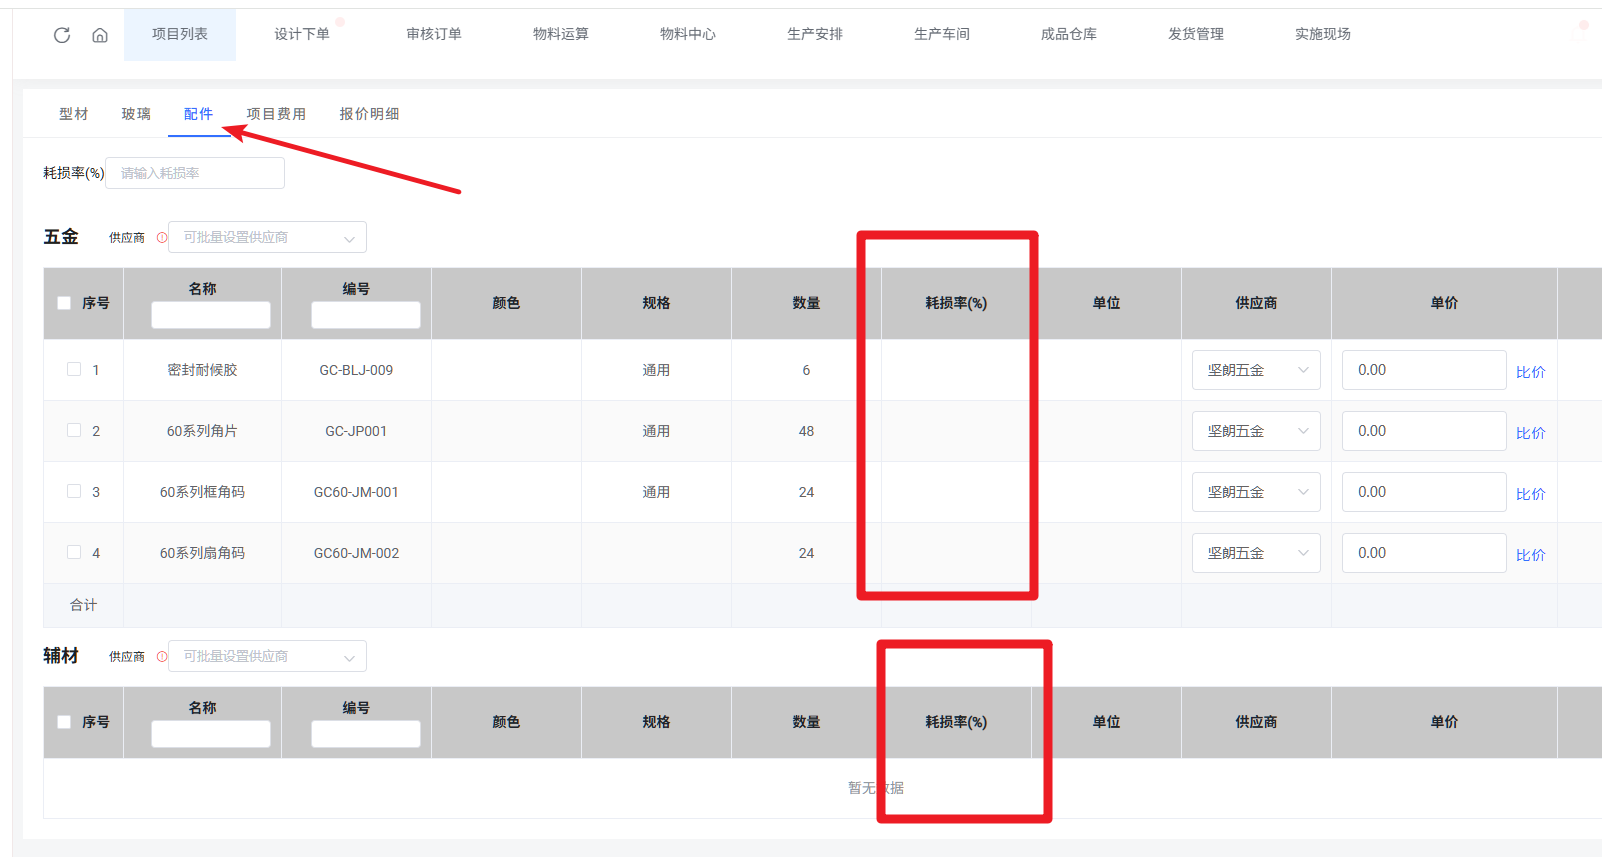
Task: Click the 名称 filter box in 五金 table
Action: (x=211, y=315)
